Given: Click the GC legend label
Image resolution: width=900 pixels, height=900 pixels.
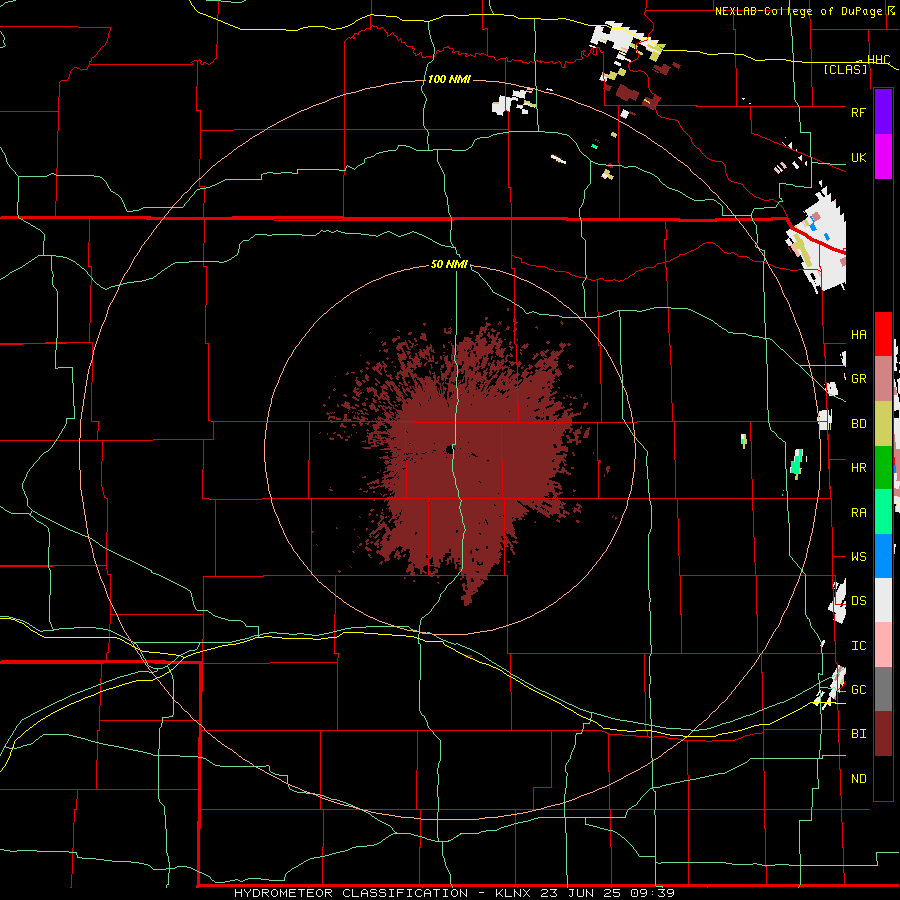Looking at the screenshot, I should click(858, 690).
